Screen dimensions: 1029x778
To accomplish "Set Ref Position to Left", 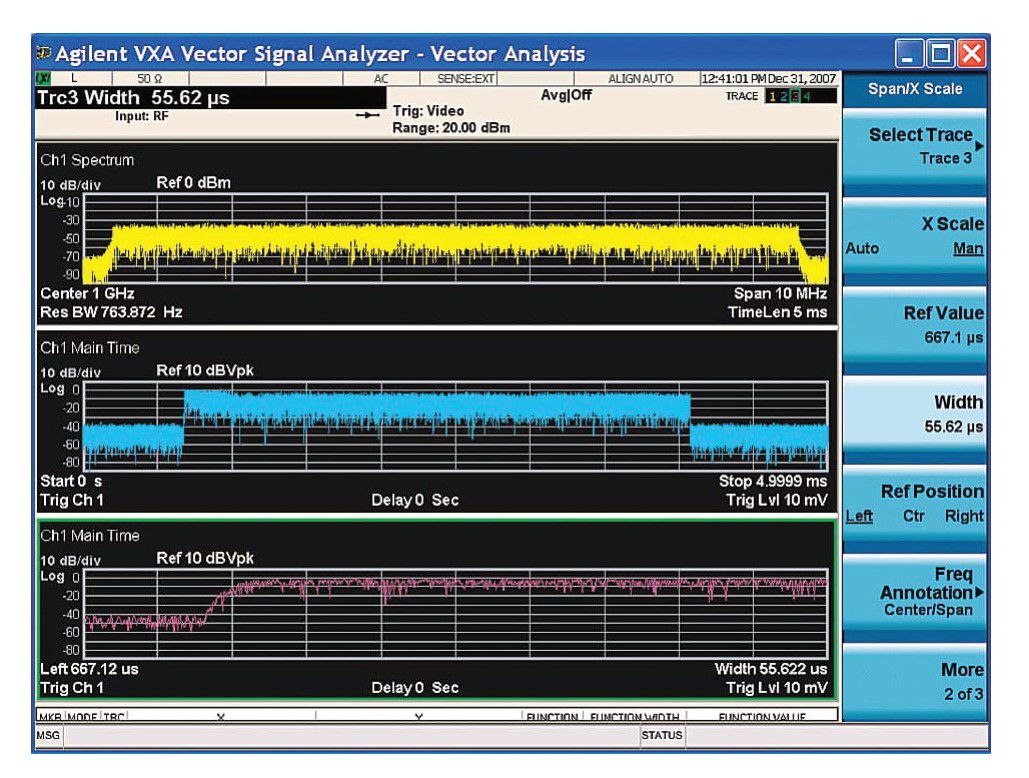I will (857, 517).
